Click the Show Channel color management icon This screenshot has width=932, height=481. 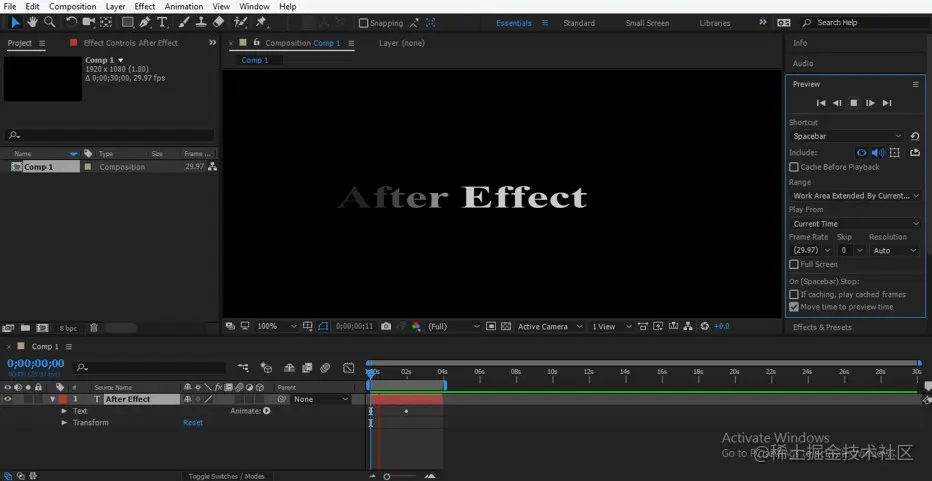(x=416, y=326)
